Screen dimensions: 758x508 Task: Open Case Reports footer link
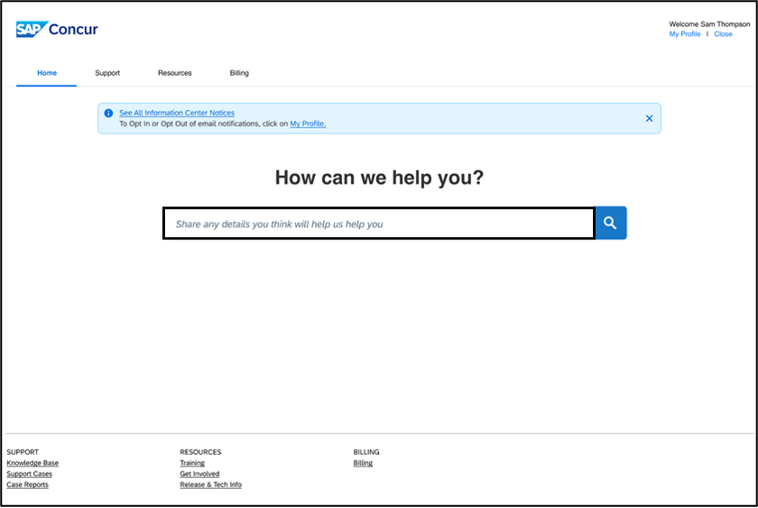[x=28, y=484]
